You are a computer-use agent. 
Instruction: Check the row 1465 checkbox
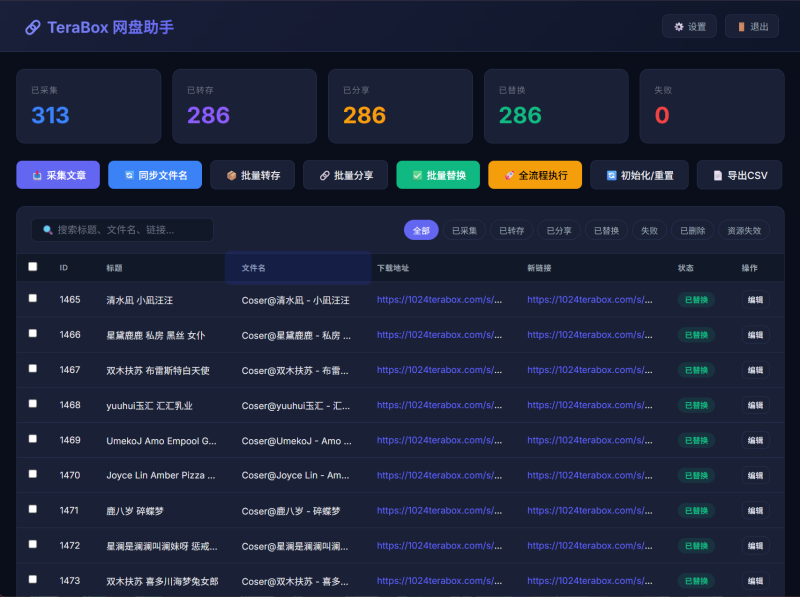pyautogui.click(x=33, y=298)
